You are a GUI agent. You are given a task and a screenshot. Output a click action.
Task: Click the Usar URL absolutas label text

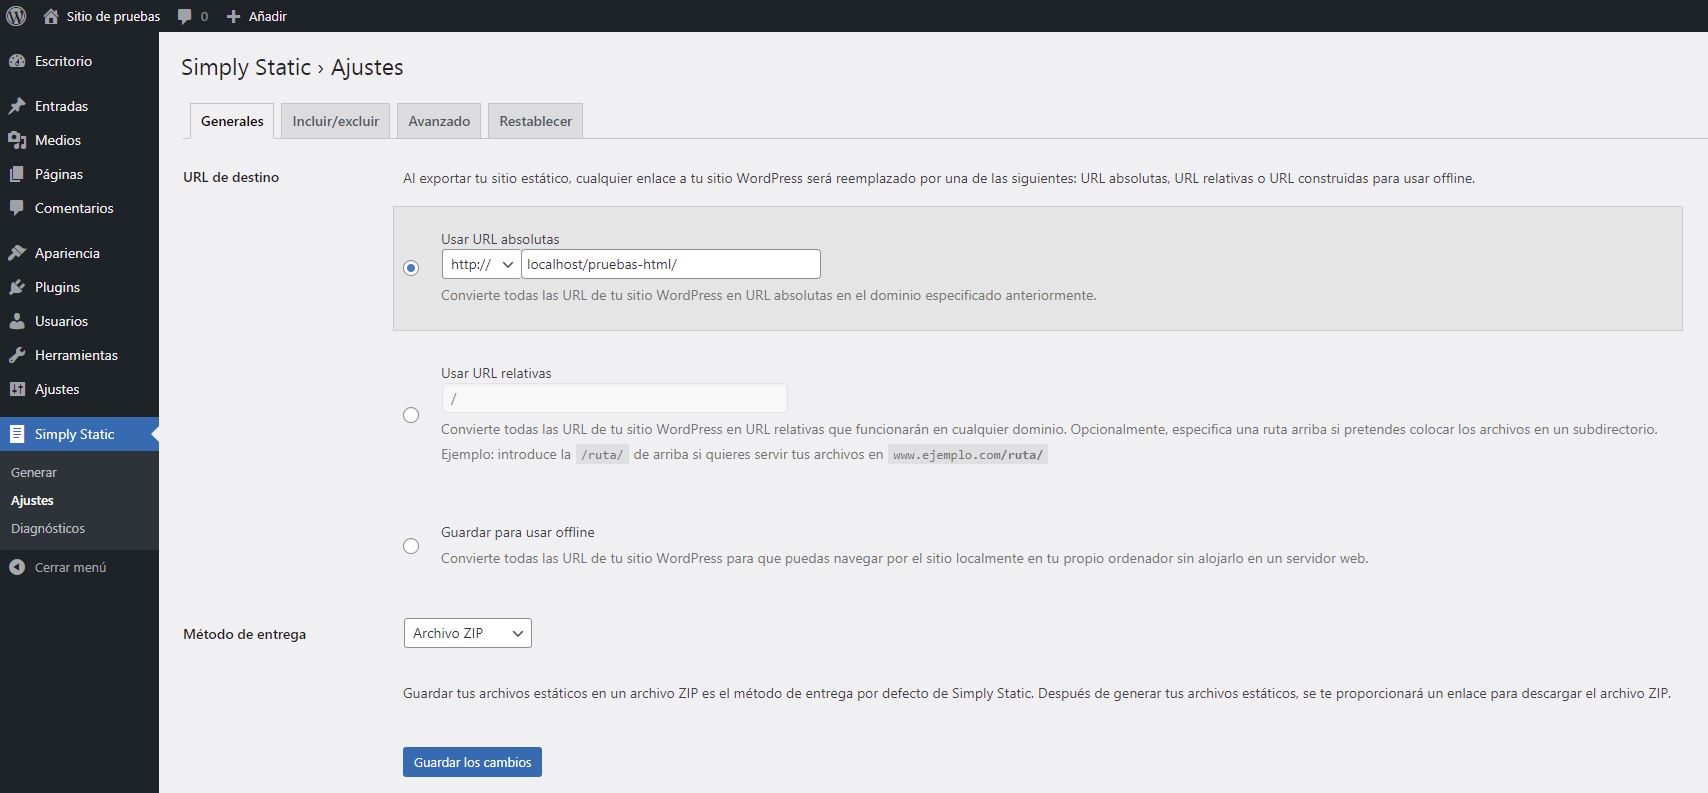tap(500, 239)
